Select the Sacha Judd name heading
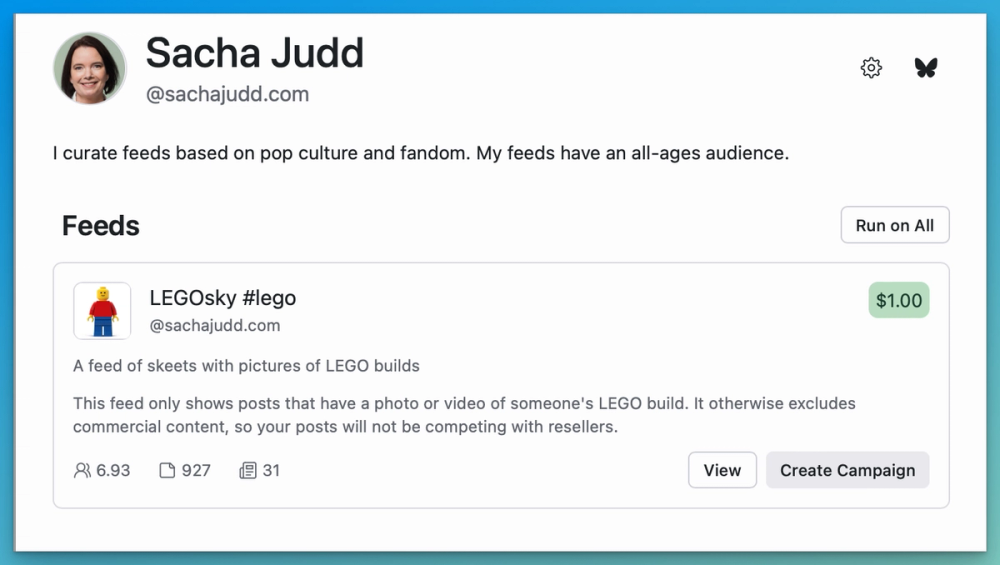The width and height of the screenshot is (1000, 565). pyautogui.click(x=254, y=53)
